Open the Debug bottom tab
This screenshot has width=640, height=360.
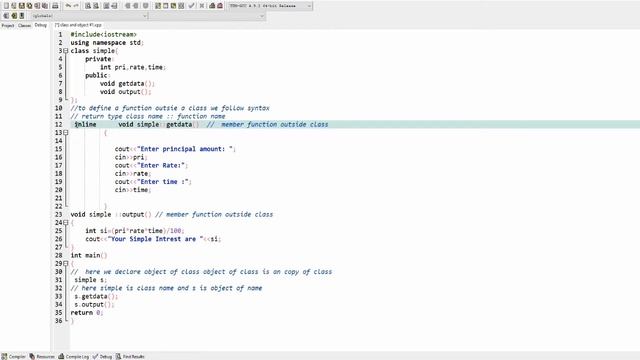(x=102, y=356)
